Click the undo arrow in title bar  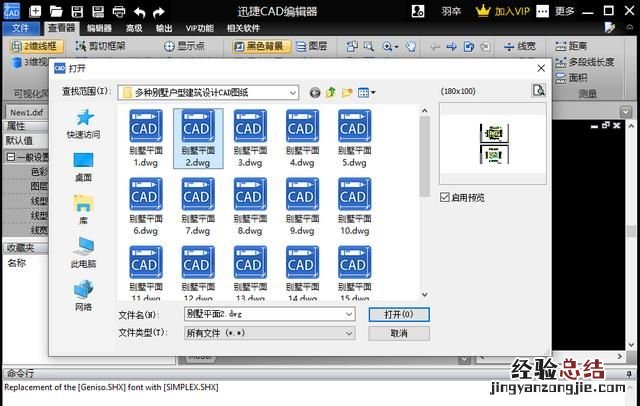(x=140, y=12)
